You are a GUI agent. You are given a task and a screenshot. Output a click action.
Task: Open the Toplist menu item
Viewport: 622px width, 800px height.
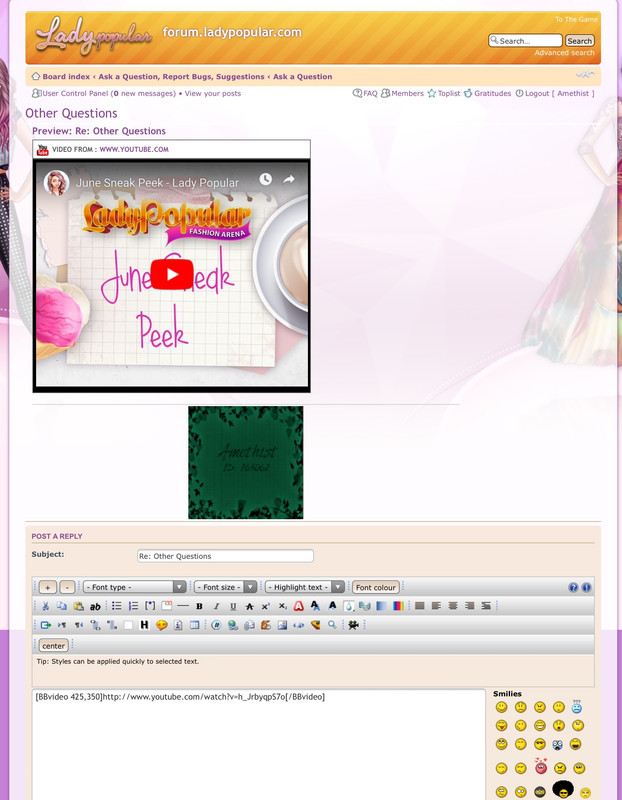point(444,93)
